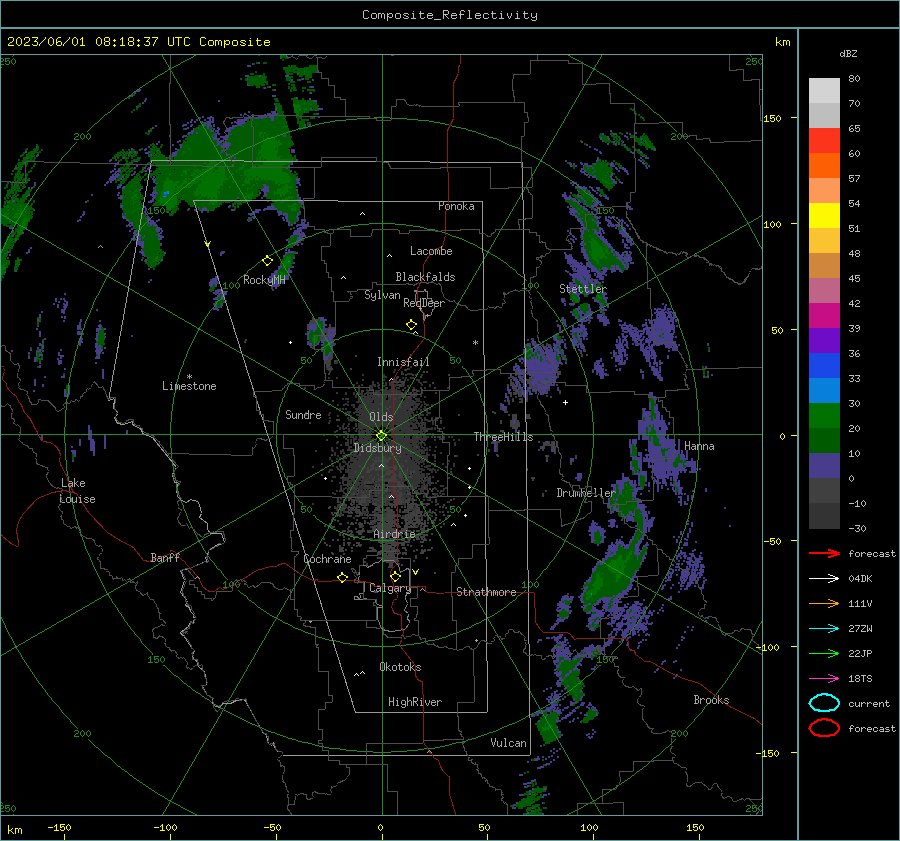This screenshot has width=900, height=841.
Task: Click the Okotoks label
Action: [400, 667]
